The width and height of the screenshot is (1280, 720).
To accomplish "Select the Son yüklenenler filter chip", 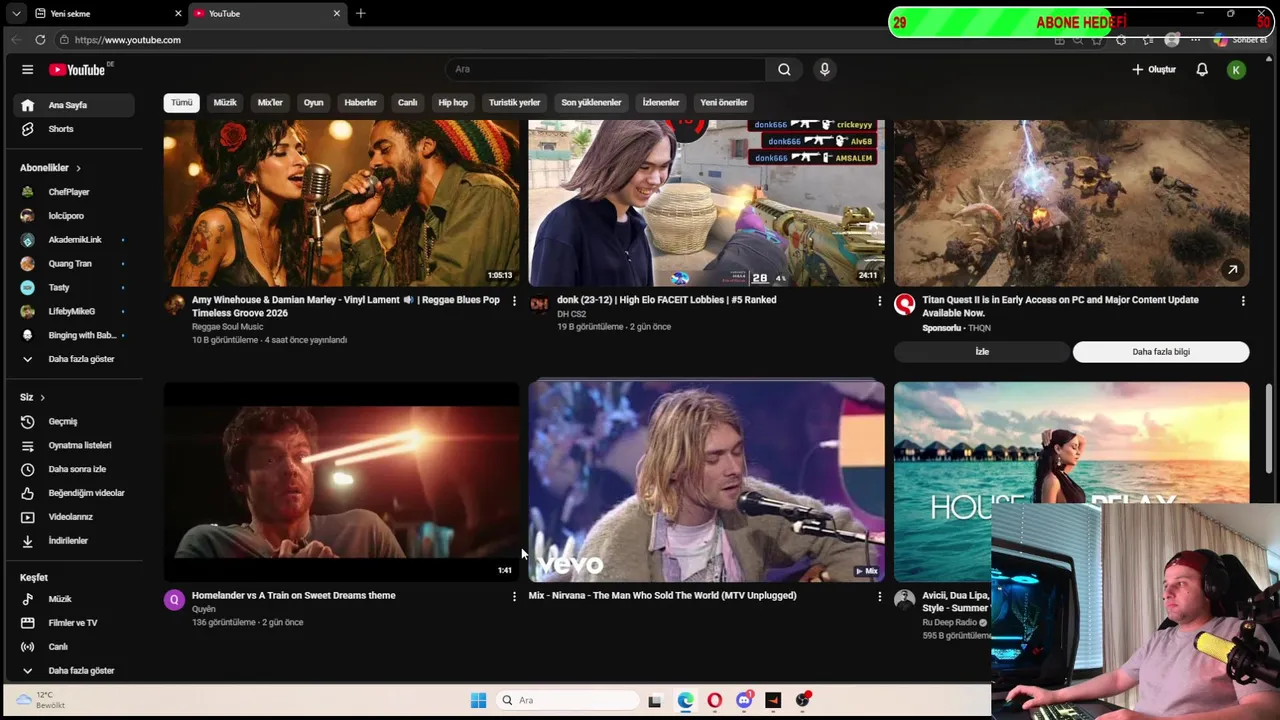I will tap(591, 102).
